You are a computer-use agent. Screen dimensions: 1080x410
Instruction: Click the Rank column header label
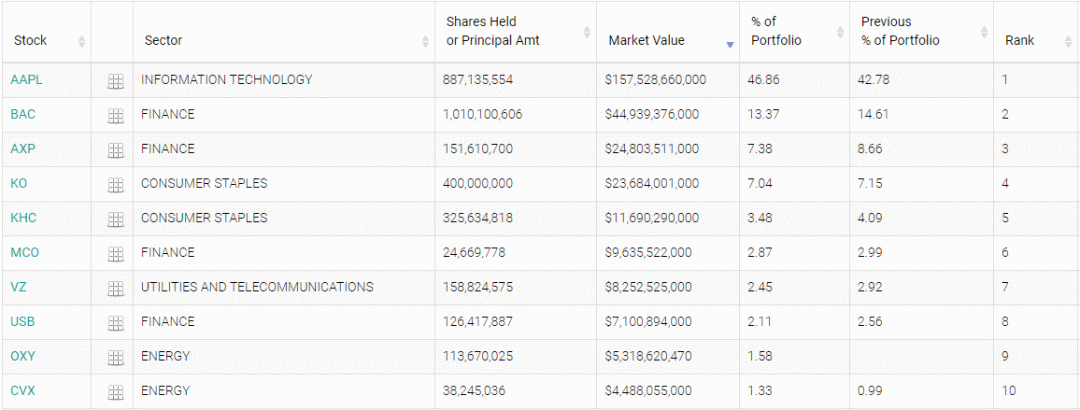point(1019,41)
